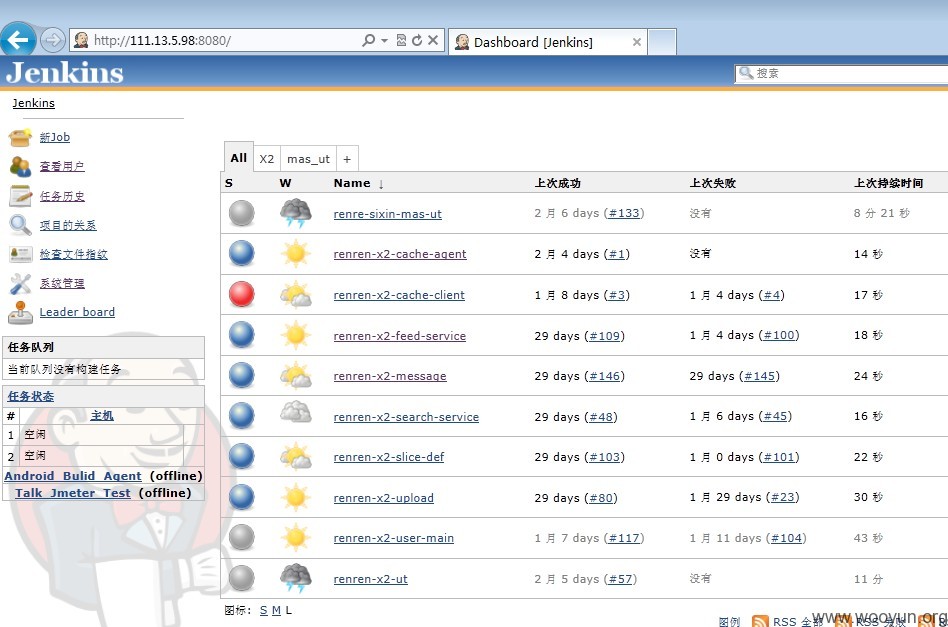
Task: Click the + tab to add view
Action: pos(347,159)
